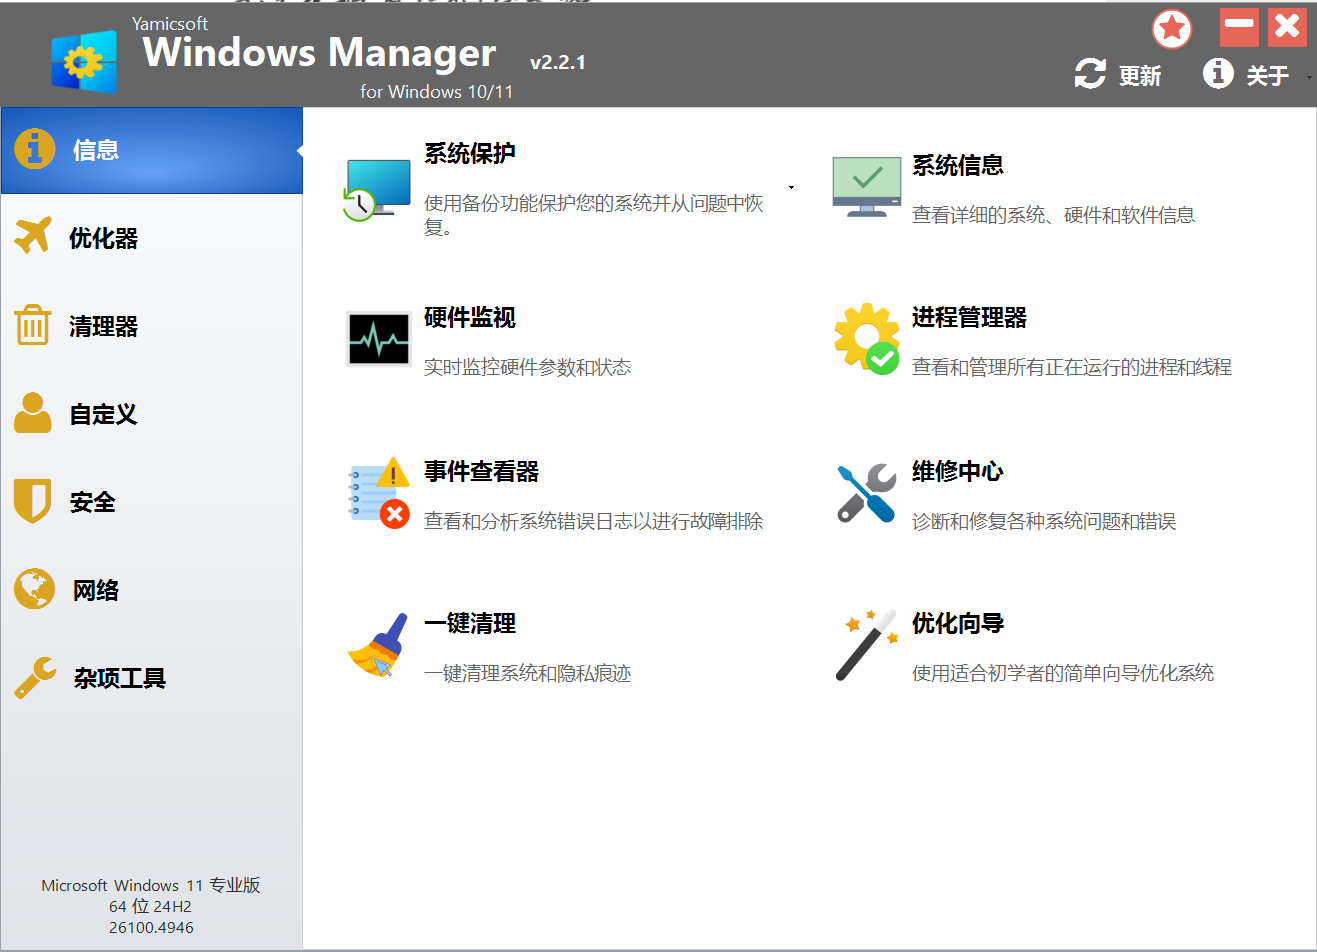
Task: Open 进程管理器 using its gear icon
Action: [x=865, y=338]
